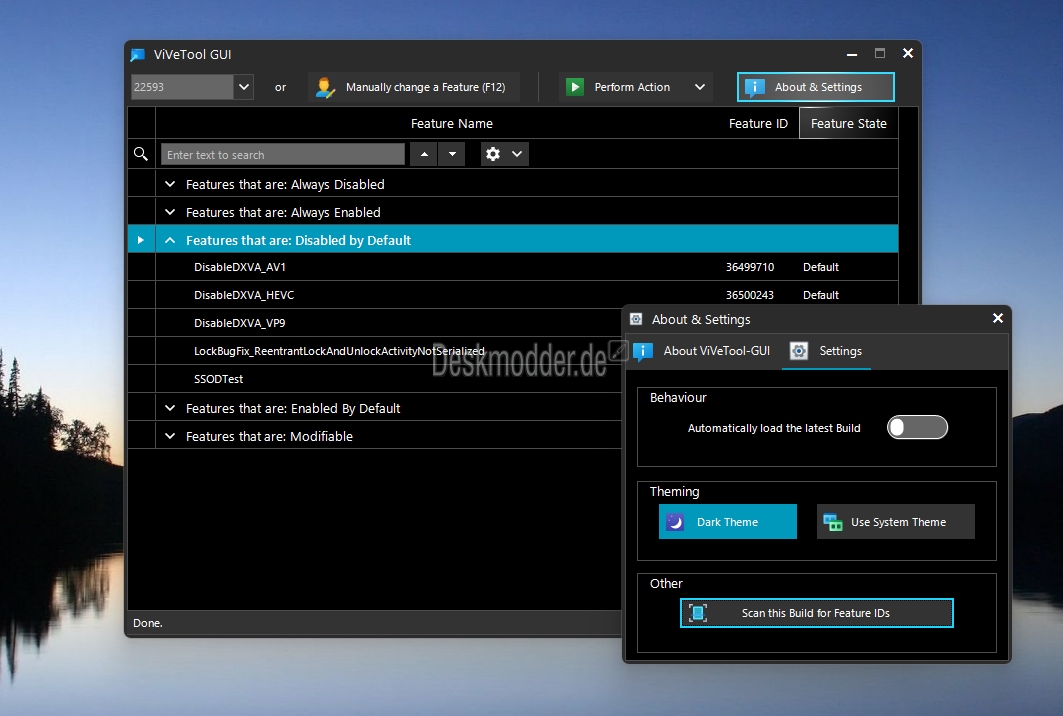Jump to next search result with down arrow

(452, 154)
